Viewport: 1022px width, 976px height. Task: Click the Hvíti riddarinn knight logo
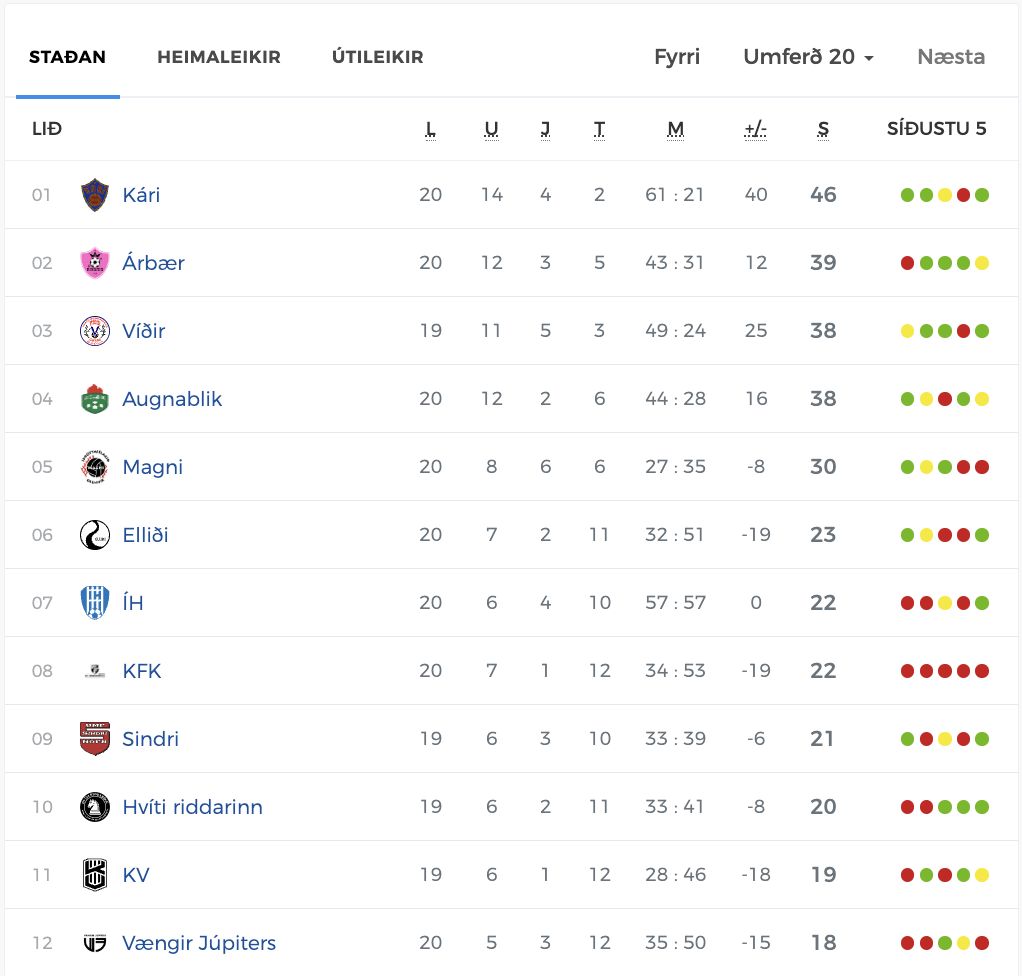click(x=95, y=807)
